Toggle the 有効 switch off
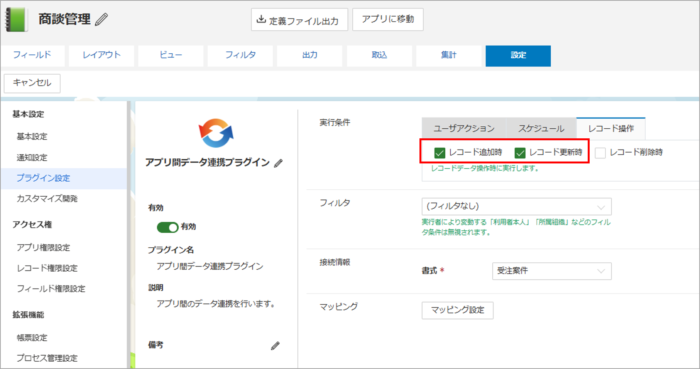This screenshot has height=369, width=700. 167,227
